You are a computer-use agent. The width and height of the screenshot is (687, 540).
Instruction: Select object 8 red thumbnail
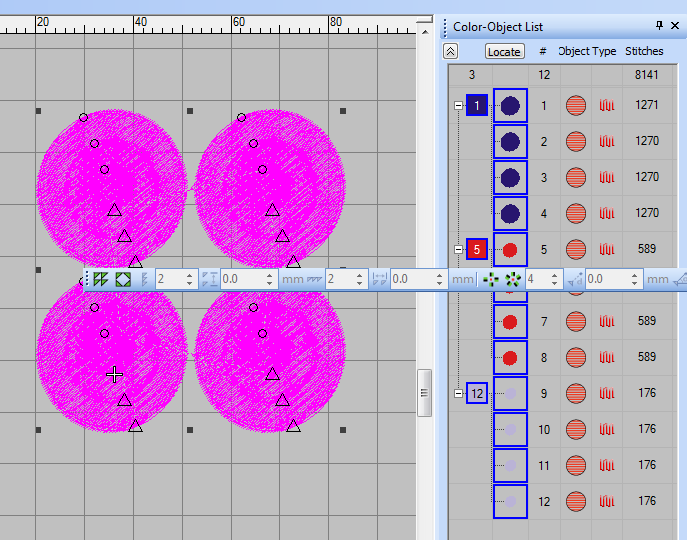point(510,357)
